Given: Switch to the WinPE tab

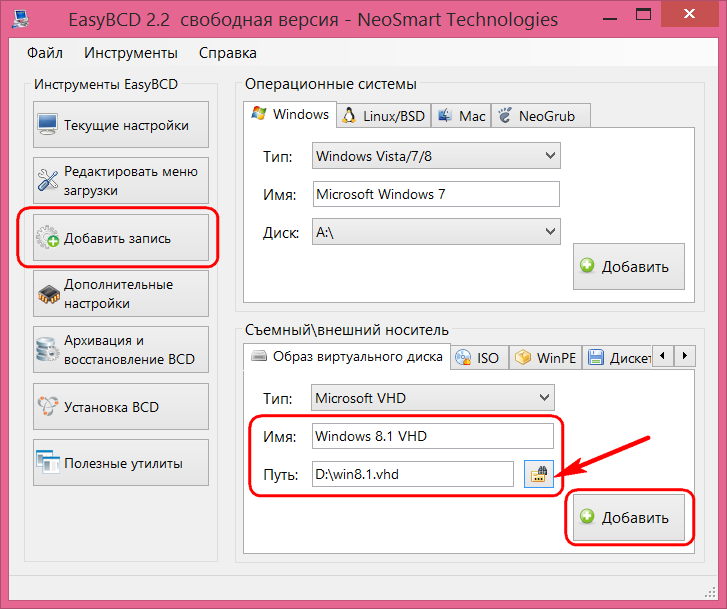Looking at the screenshot, I should (545, 358).
